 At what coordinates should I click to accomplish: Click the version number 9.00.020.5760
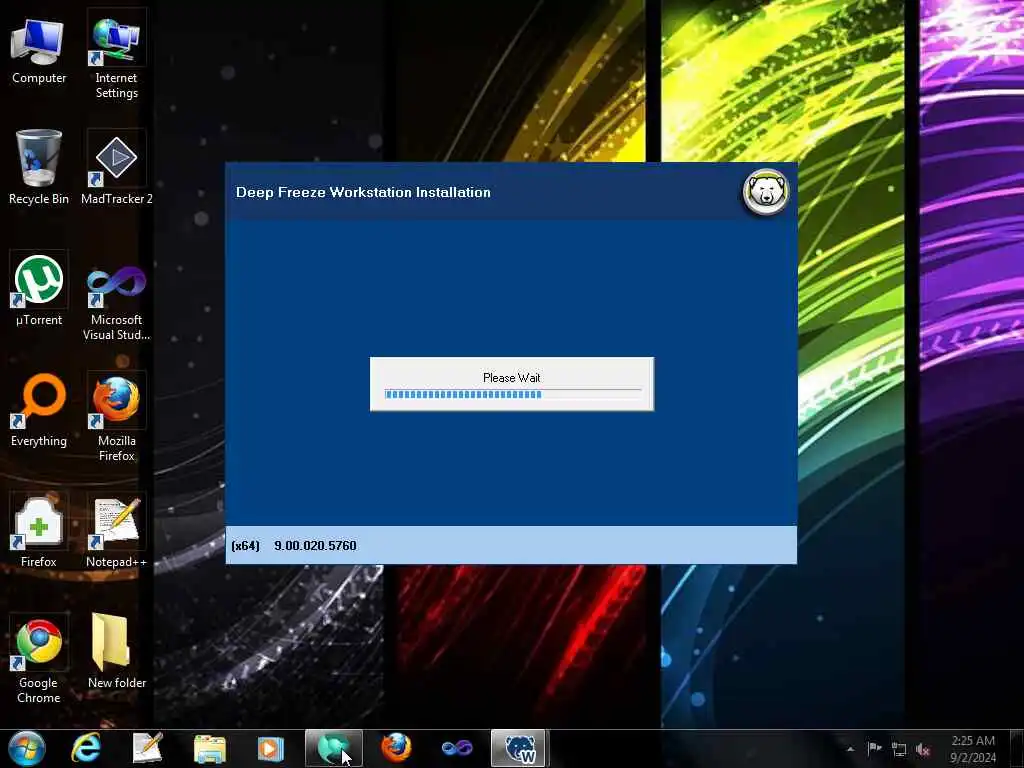(x=315, y=545)
